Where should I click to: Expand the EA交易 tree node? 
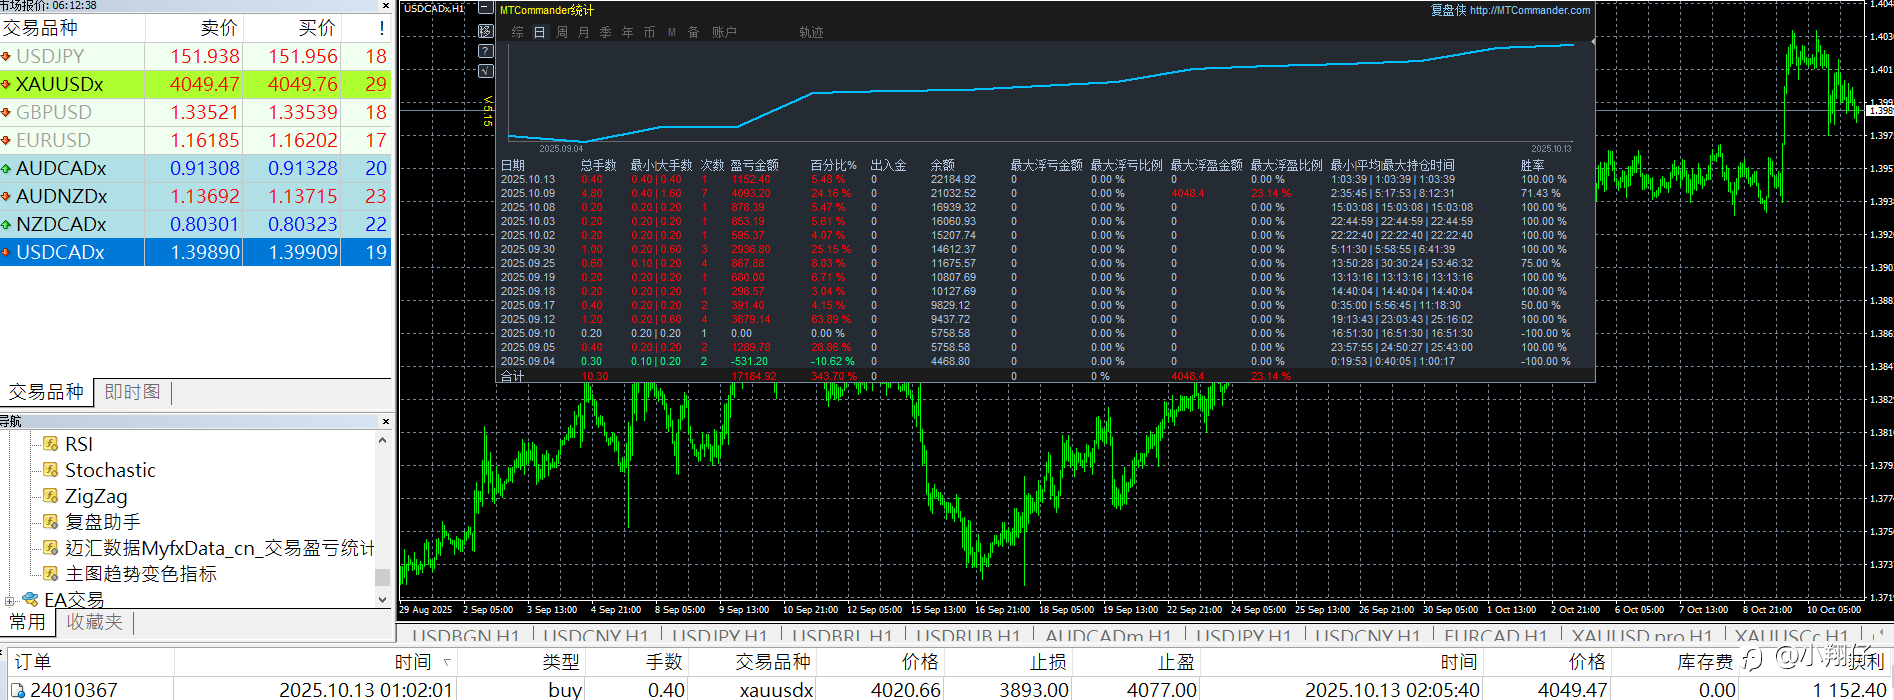click(10, 601)
